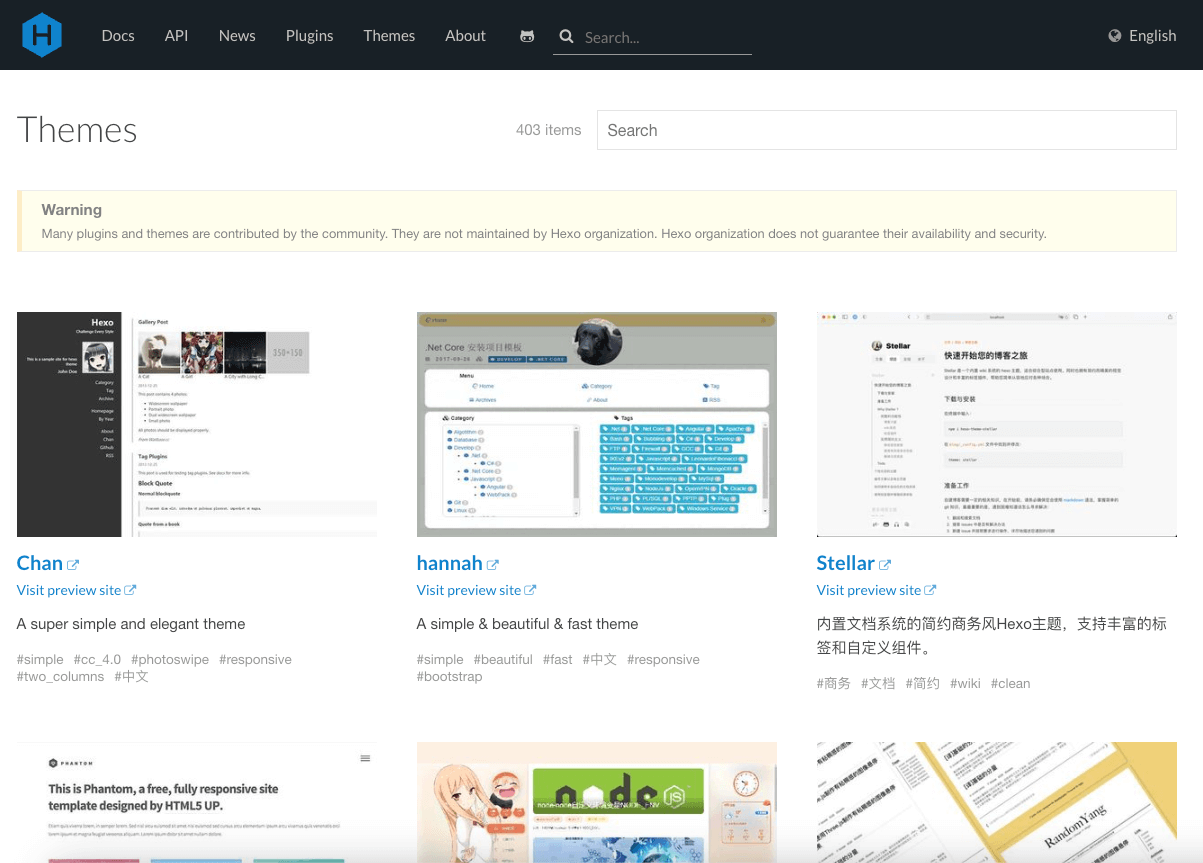This screenshot has height=863, width=1203.
Task: Select the #wiki tag under Stellar
Action: 965,683
